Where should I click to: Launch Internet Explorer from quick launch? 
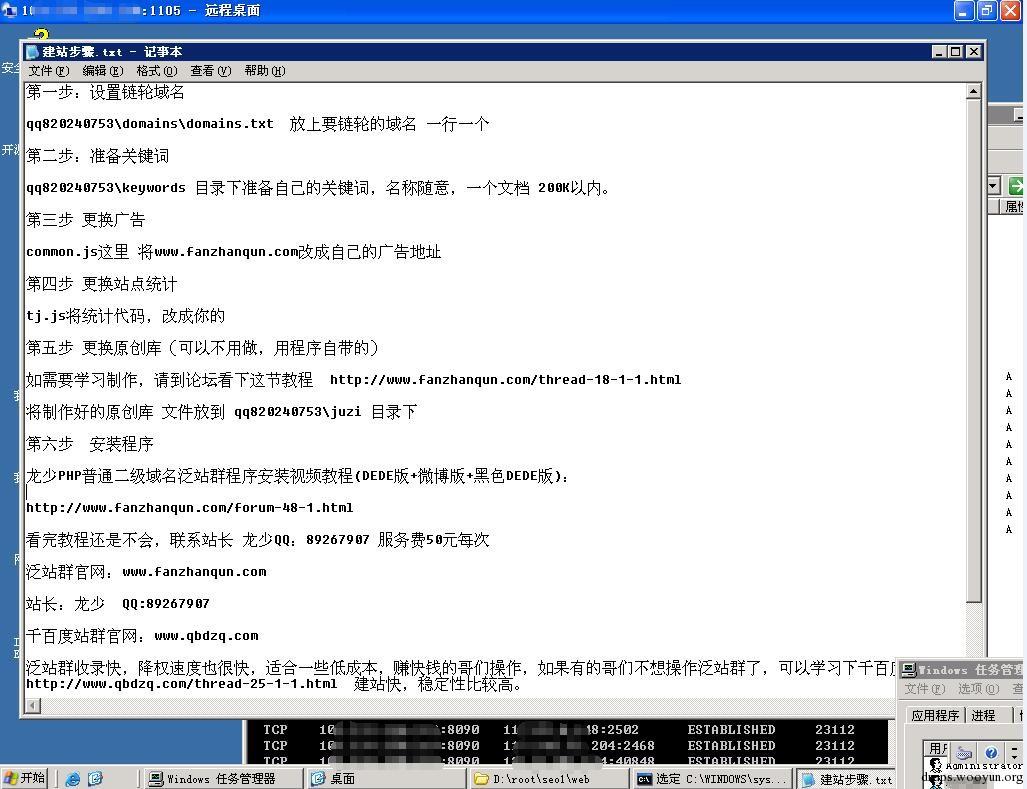coord(73,779)
